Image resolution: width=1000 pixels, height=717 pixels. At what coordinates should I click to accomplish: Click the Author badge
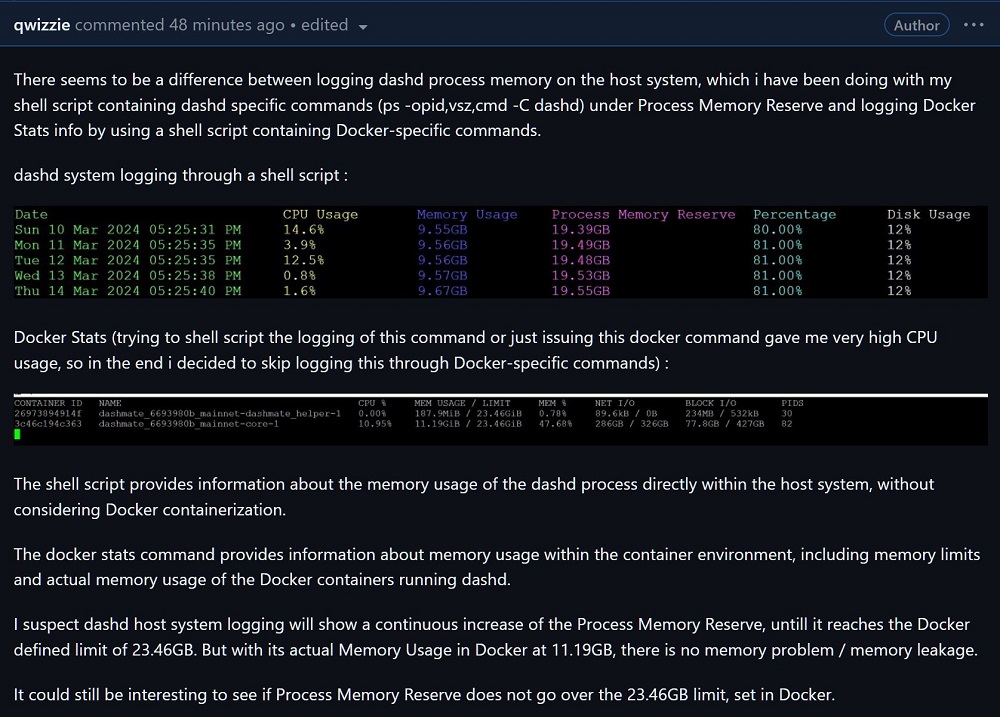coord(916,25)
